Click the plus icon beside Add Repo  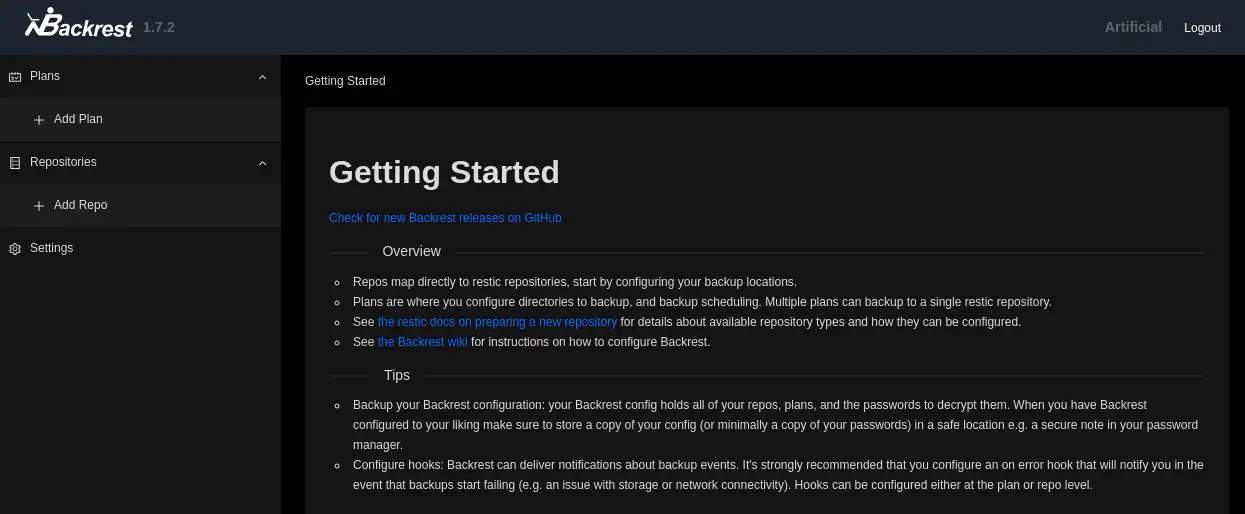[x=39, y=206]
